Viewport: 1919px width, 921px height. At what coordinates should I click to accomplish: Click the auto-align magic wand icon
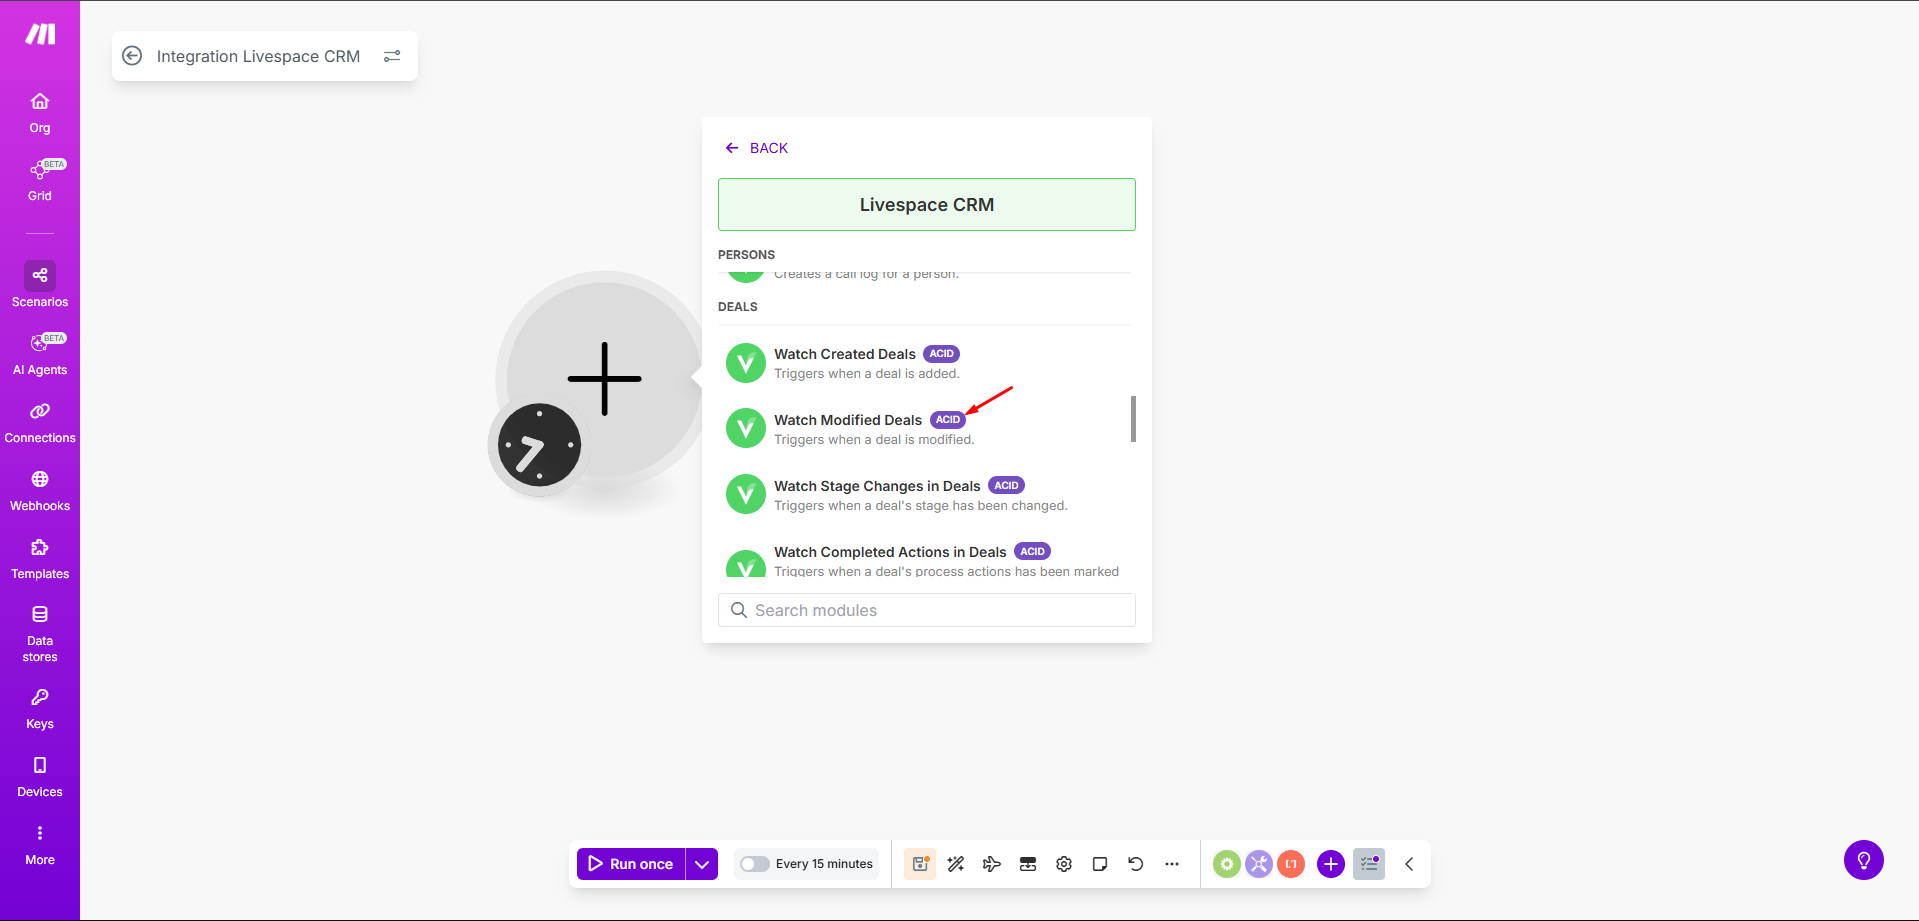pyautogui.click(x=956, y=864)
